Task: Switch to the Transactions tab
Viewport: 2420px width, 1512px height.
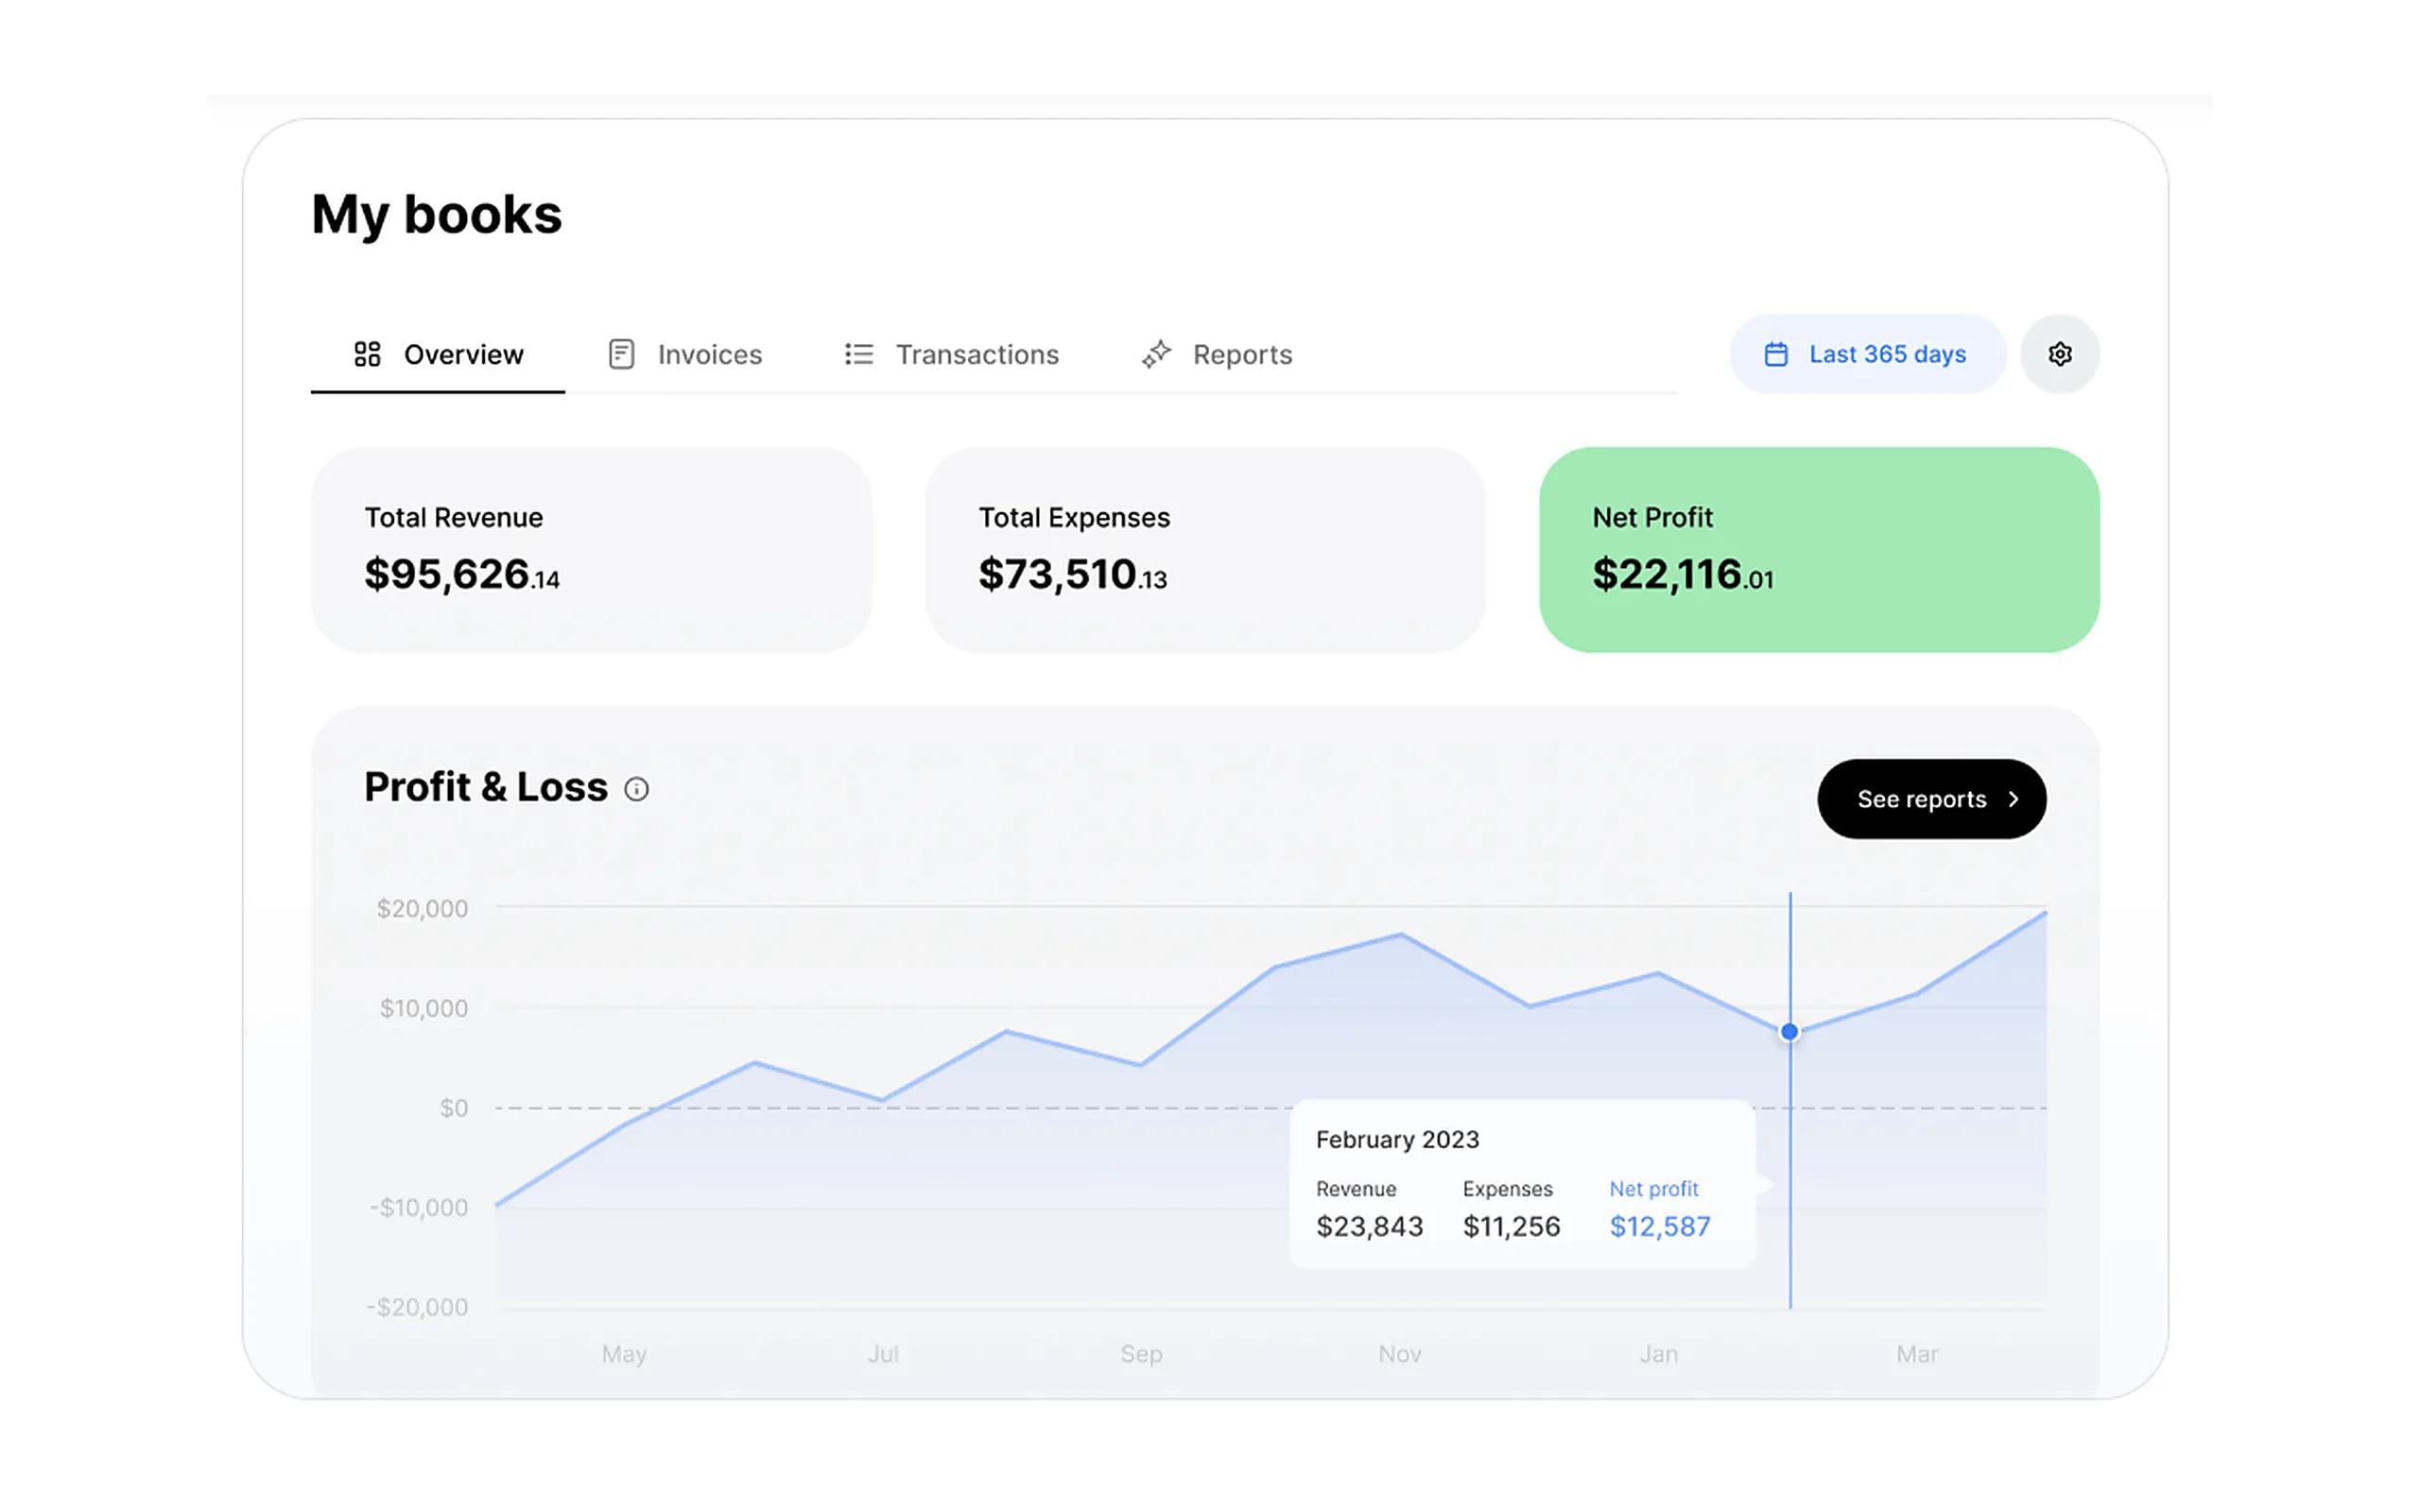Action: [x=951, y=354]
